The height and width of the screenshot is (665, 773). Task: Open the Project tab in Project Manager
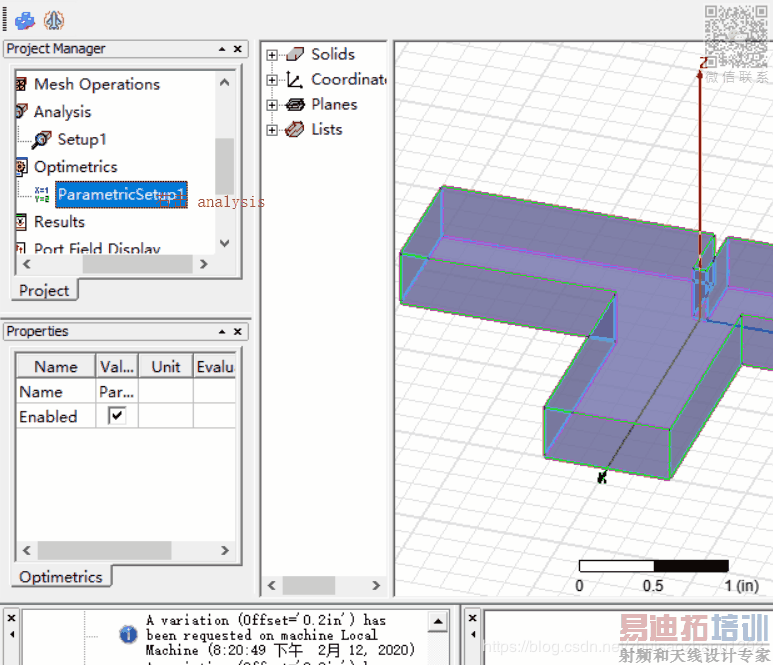click(x=44, y=290)
